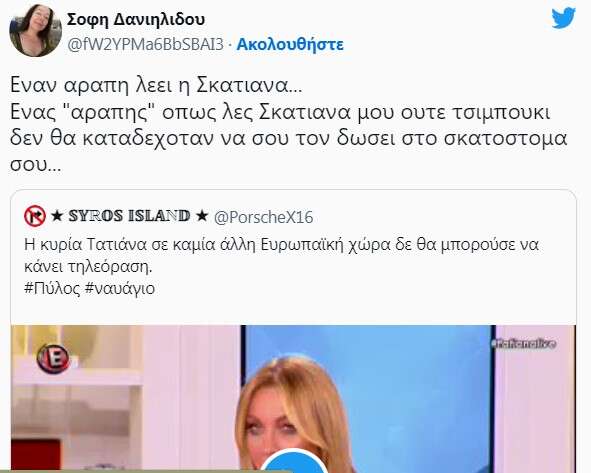
Task: Click the blonde presenter in the video thumbnail
Action: tap(294, 407)
